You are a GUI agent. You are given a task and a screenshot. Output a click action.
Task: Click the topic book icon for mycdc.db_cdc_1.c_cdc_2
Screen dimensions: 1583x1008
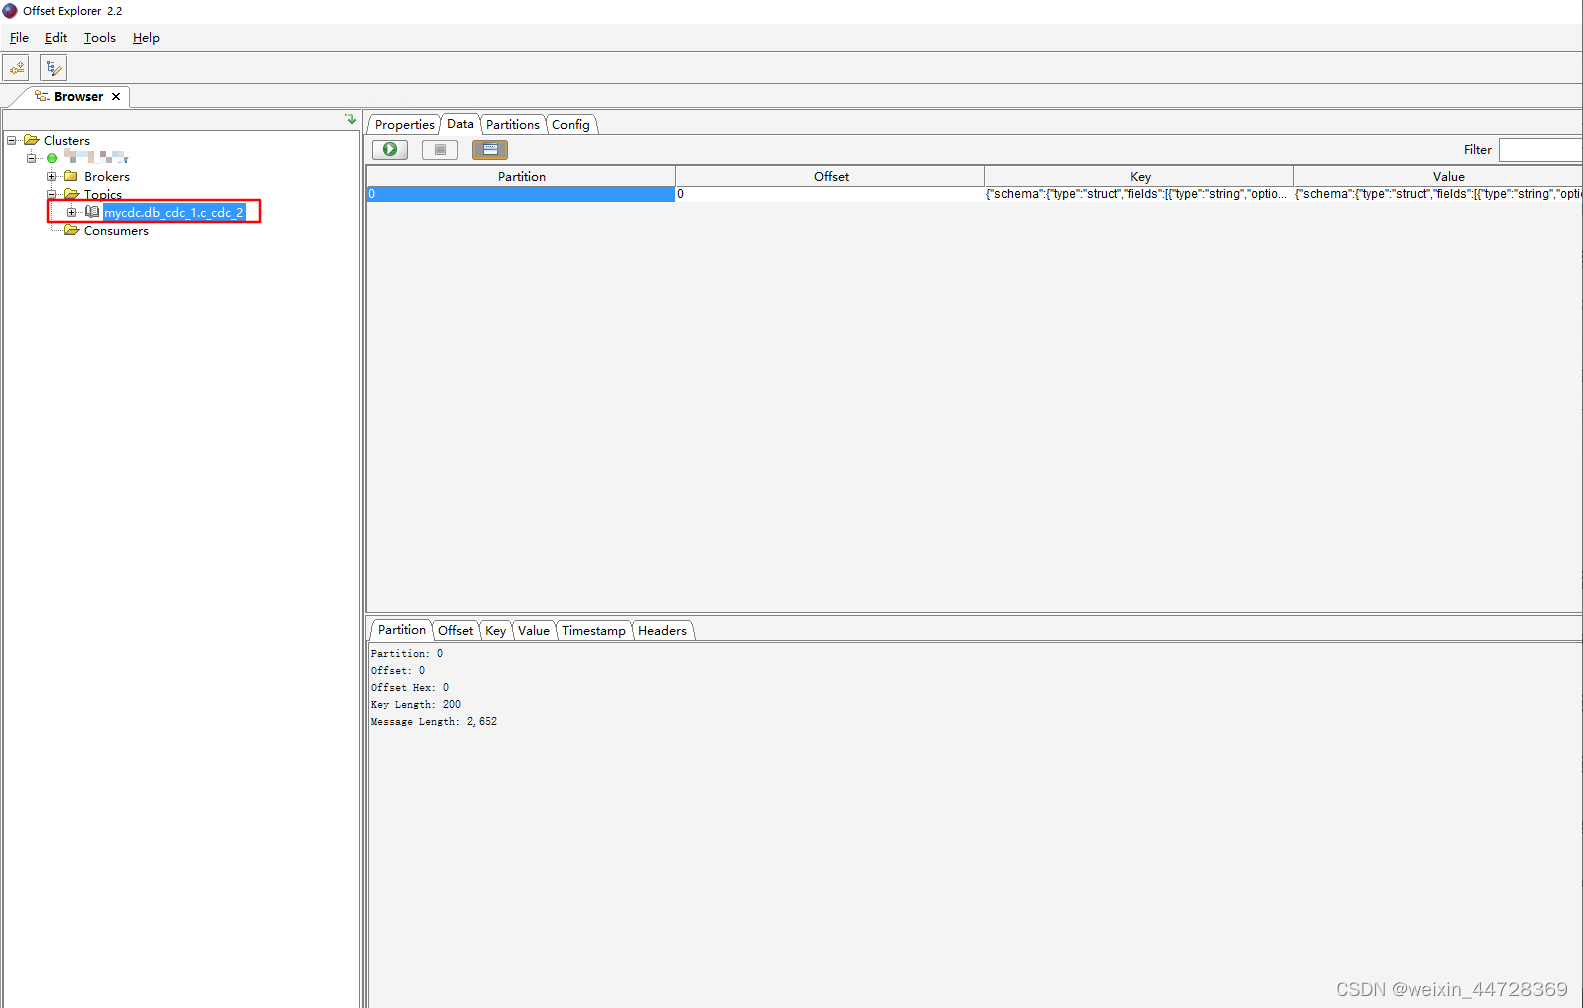92,212
